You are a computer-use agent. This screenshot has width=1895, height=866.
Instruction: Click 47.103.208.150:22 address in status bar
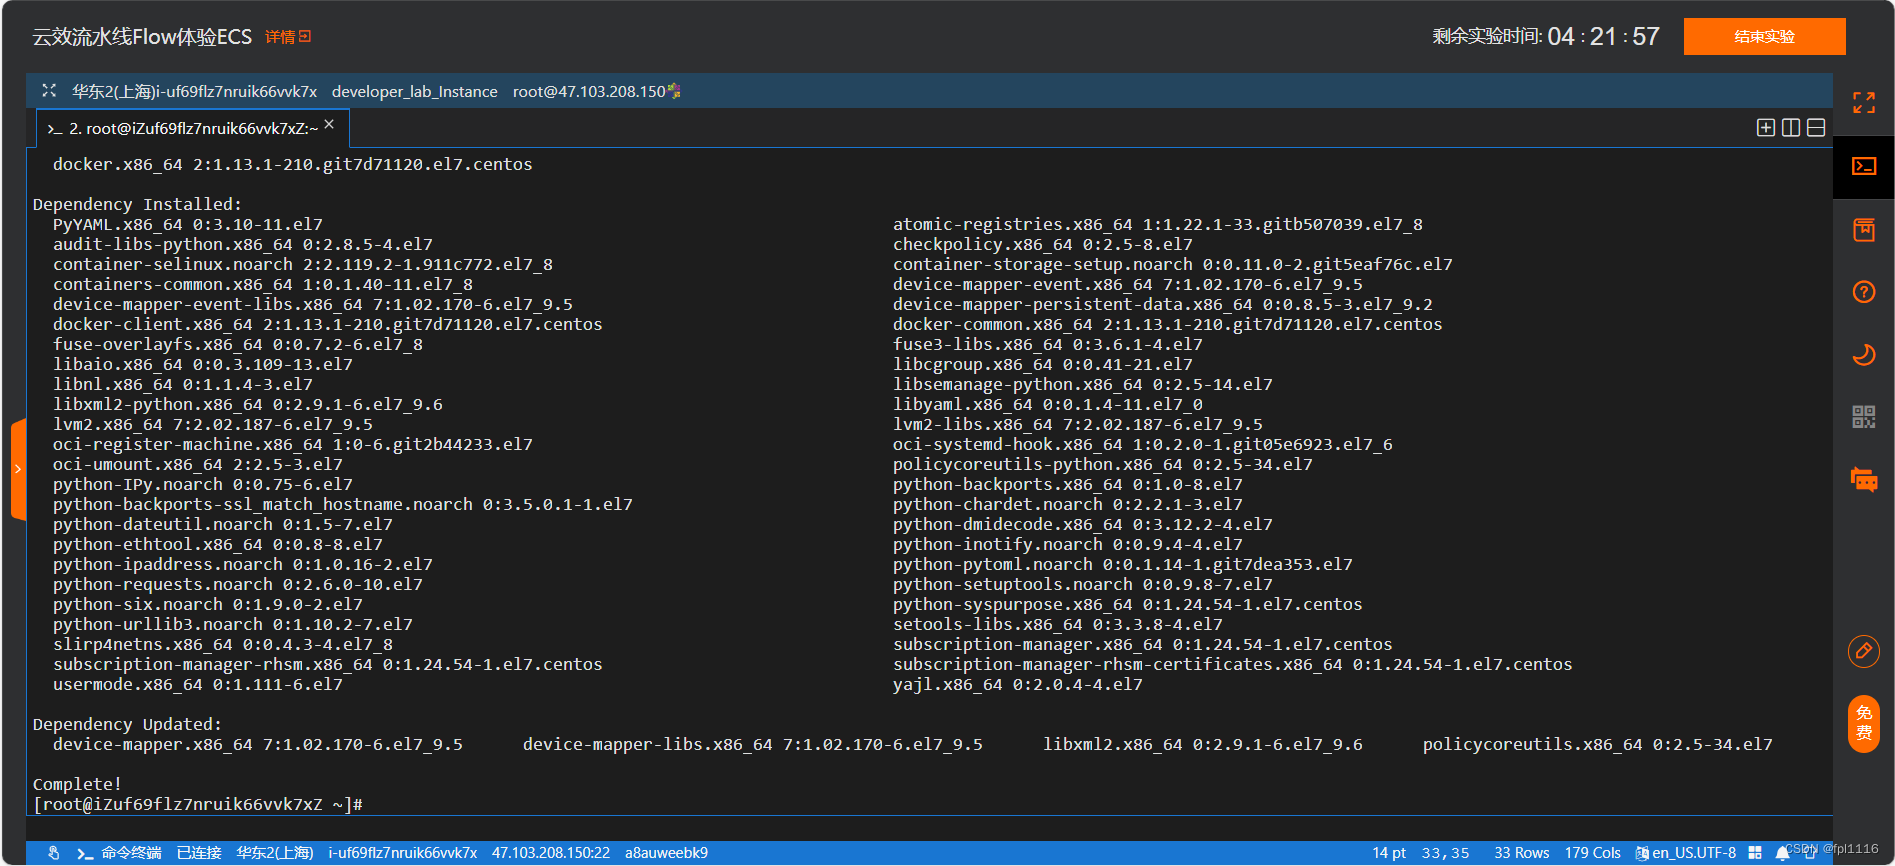tap(551, 853)
